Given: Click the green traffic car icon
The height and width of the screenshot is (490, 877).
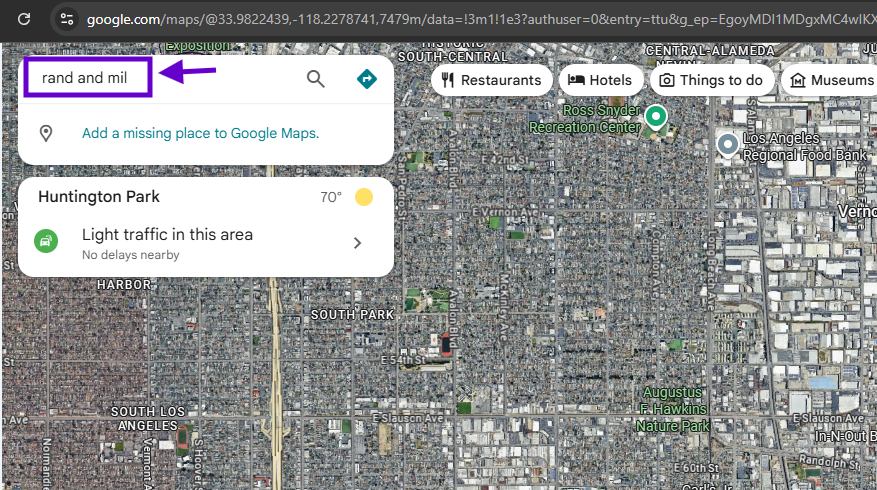Looking at the screenshot, I should [46, 241].
